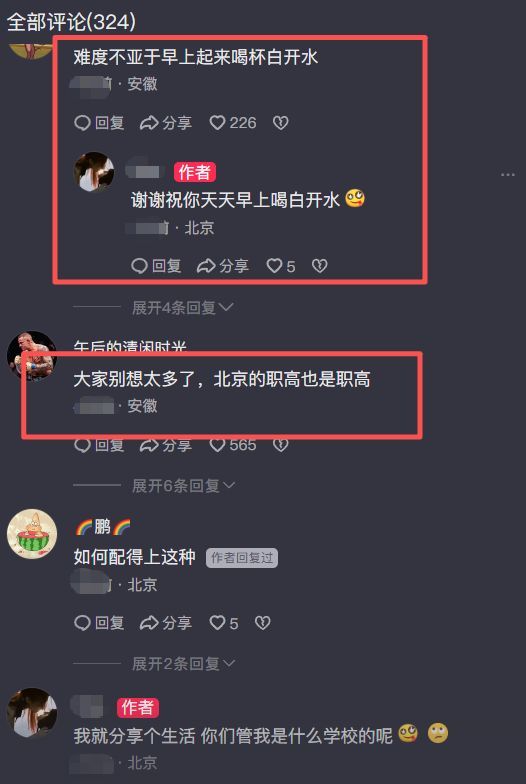The width and height of the screenshot is (526, 784).
Task: Share the author's 谢谢祝你 reply
Action: coord(222,266)
